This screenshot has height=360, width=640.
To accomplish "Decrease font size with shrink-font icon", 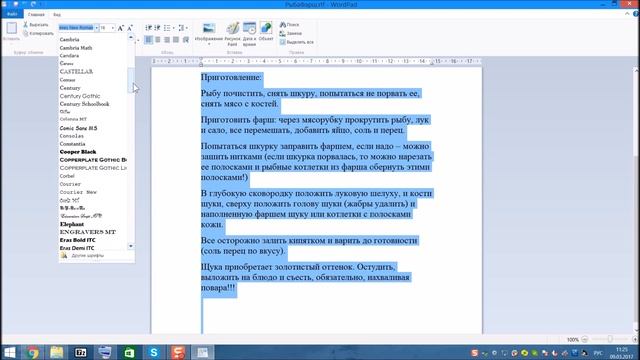I will pos(130,28).
